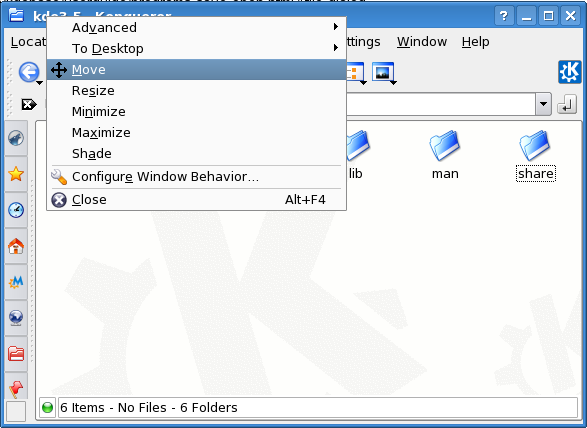Screen dimensions: 587x428
Task: Choose Close (Alt+F4) from the window menu
Action: point(196,200)
